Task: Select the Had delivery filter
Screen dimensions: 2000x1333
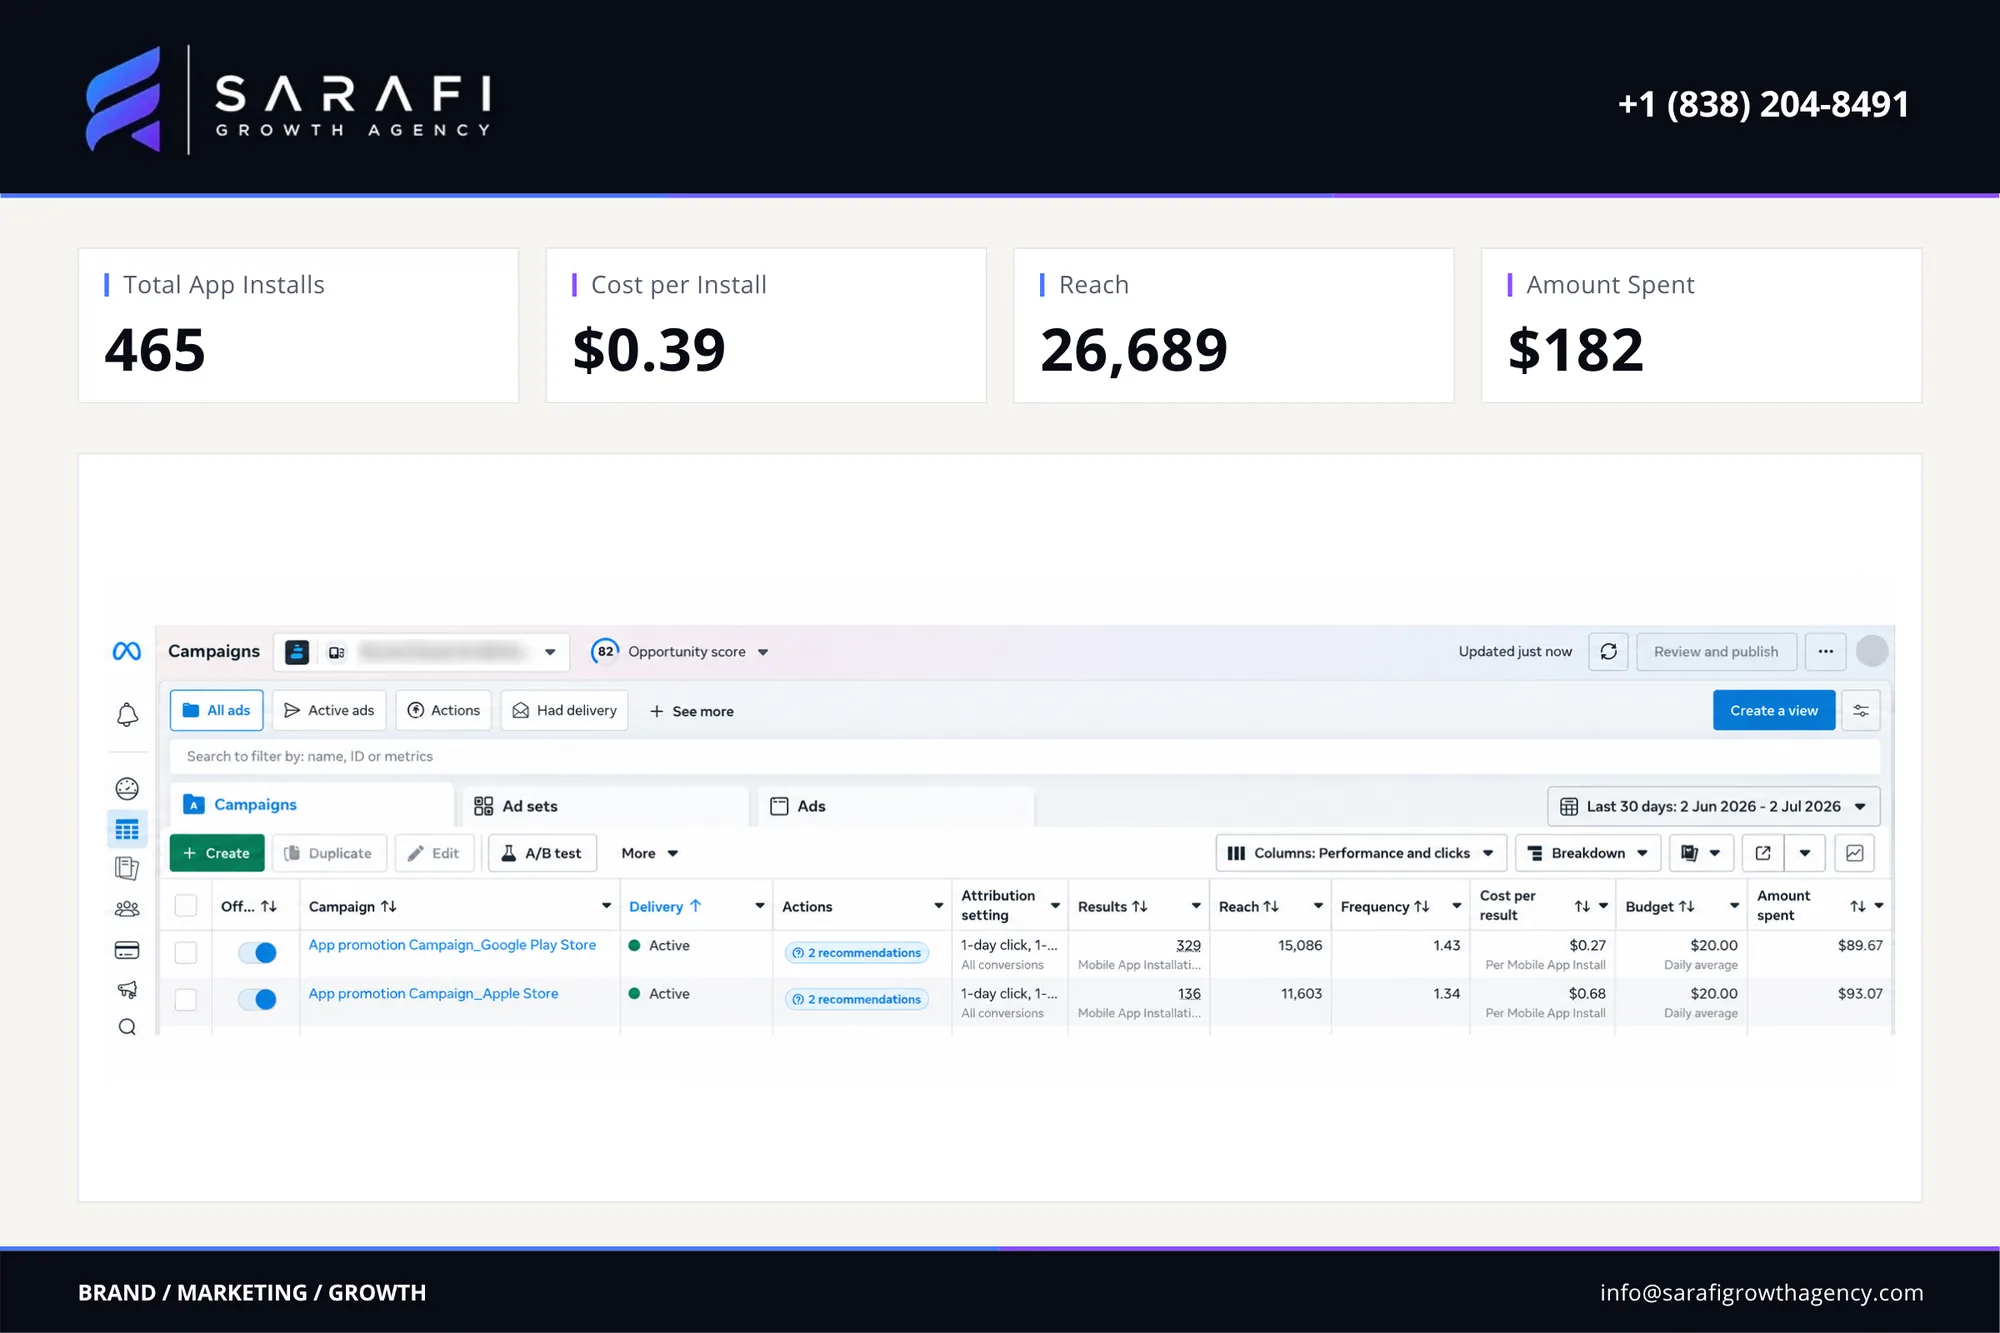Action: pos(564,711)
